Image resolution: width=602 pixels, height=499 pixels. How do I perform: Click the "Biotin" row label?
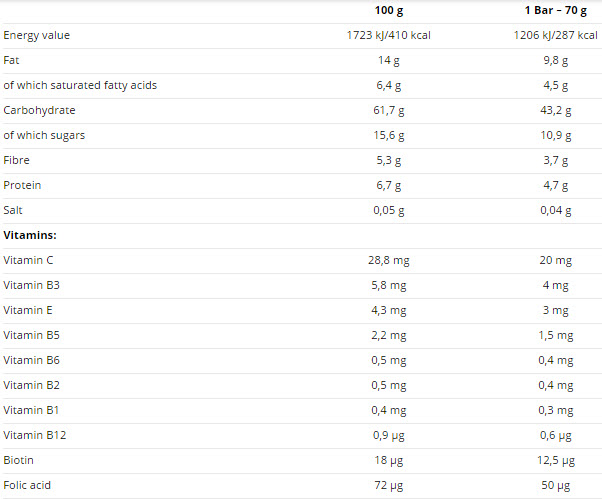click(x=20, y=460)
